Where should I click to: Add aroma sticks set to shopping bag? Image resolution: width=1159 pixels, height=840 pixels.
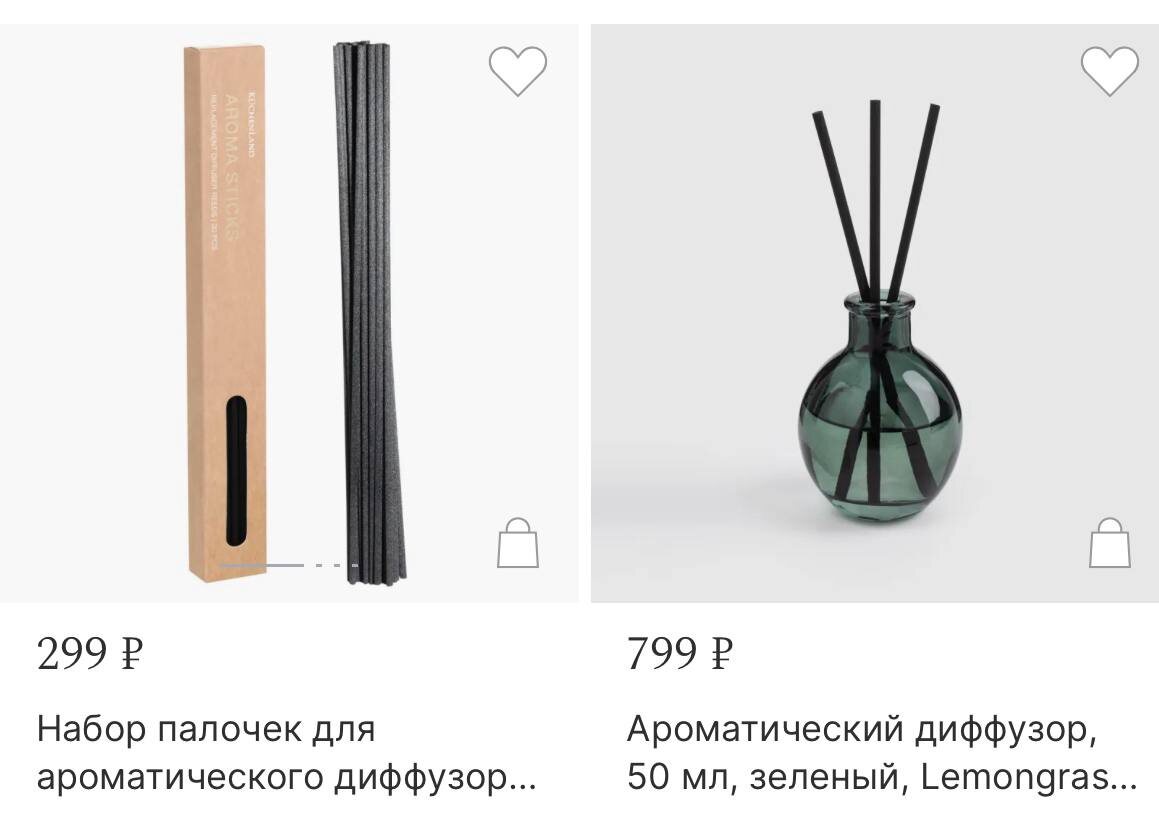[517, 543]
